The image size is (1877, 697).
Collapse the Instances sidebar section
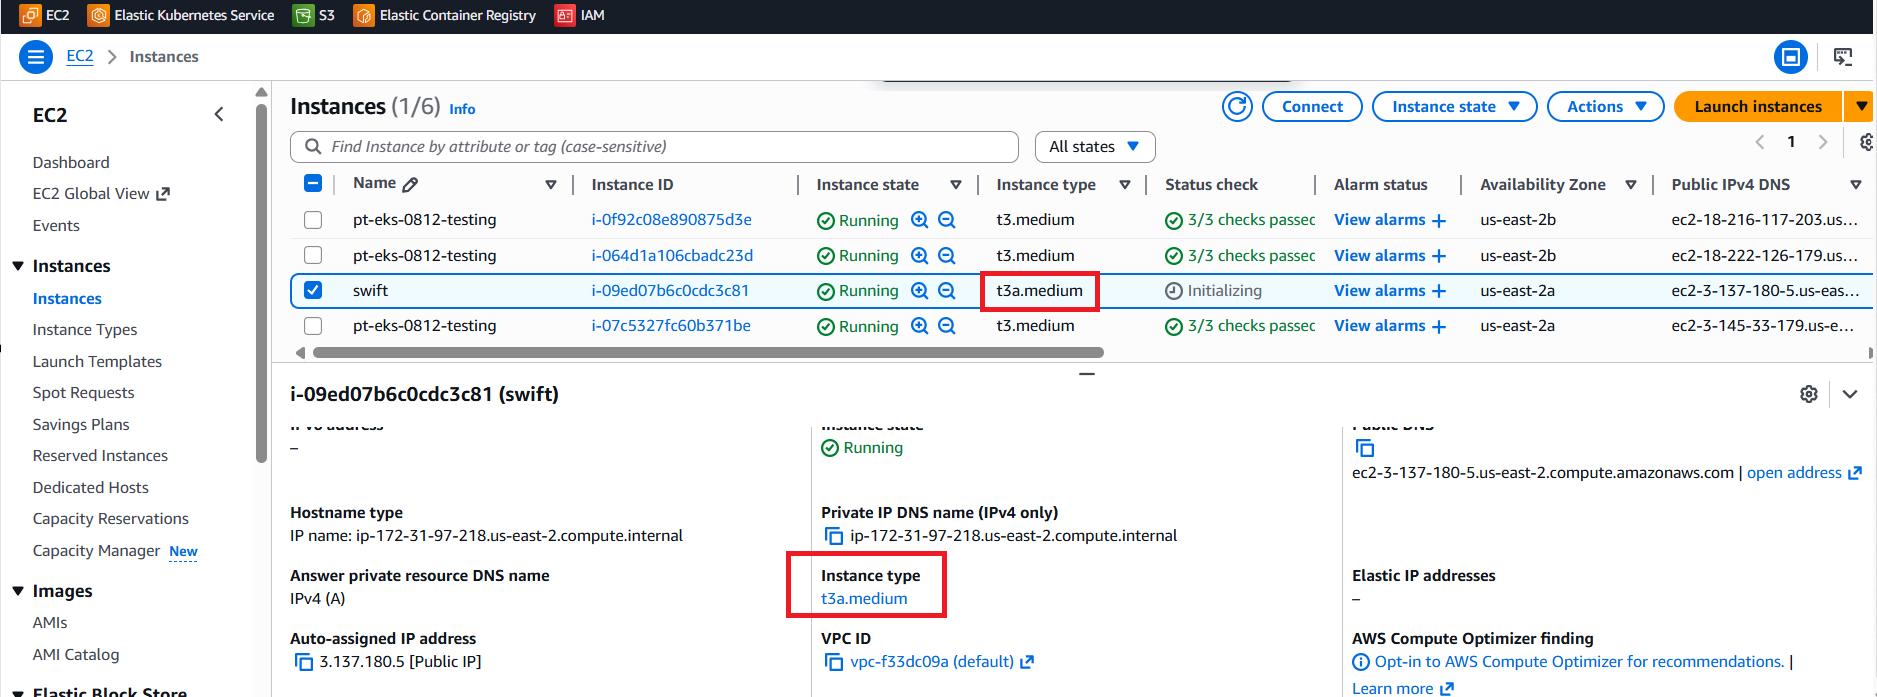[x=18, y=266]
